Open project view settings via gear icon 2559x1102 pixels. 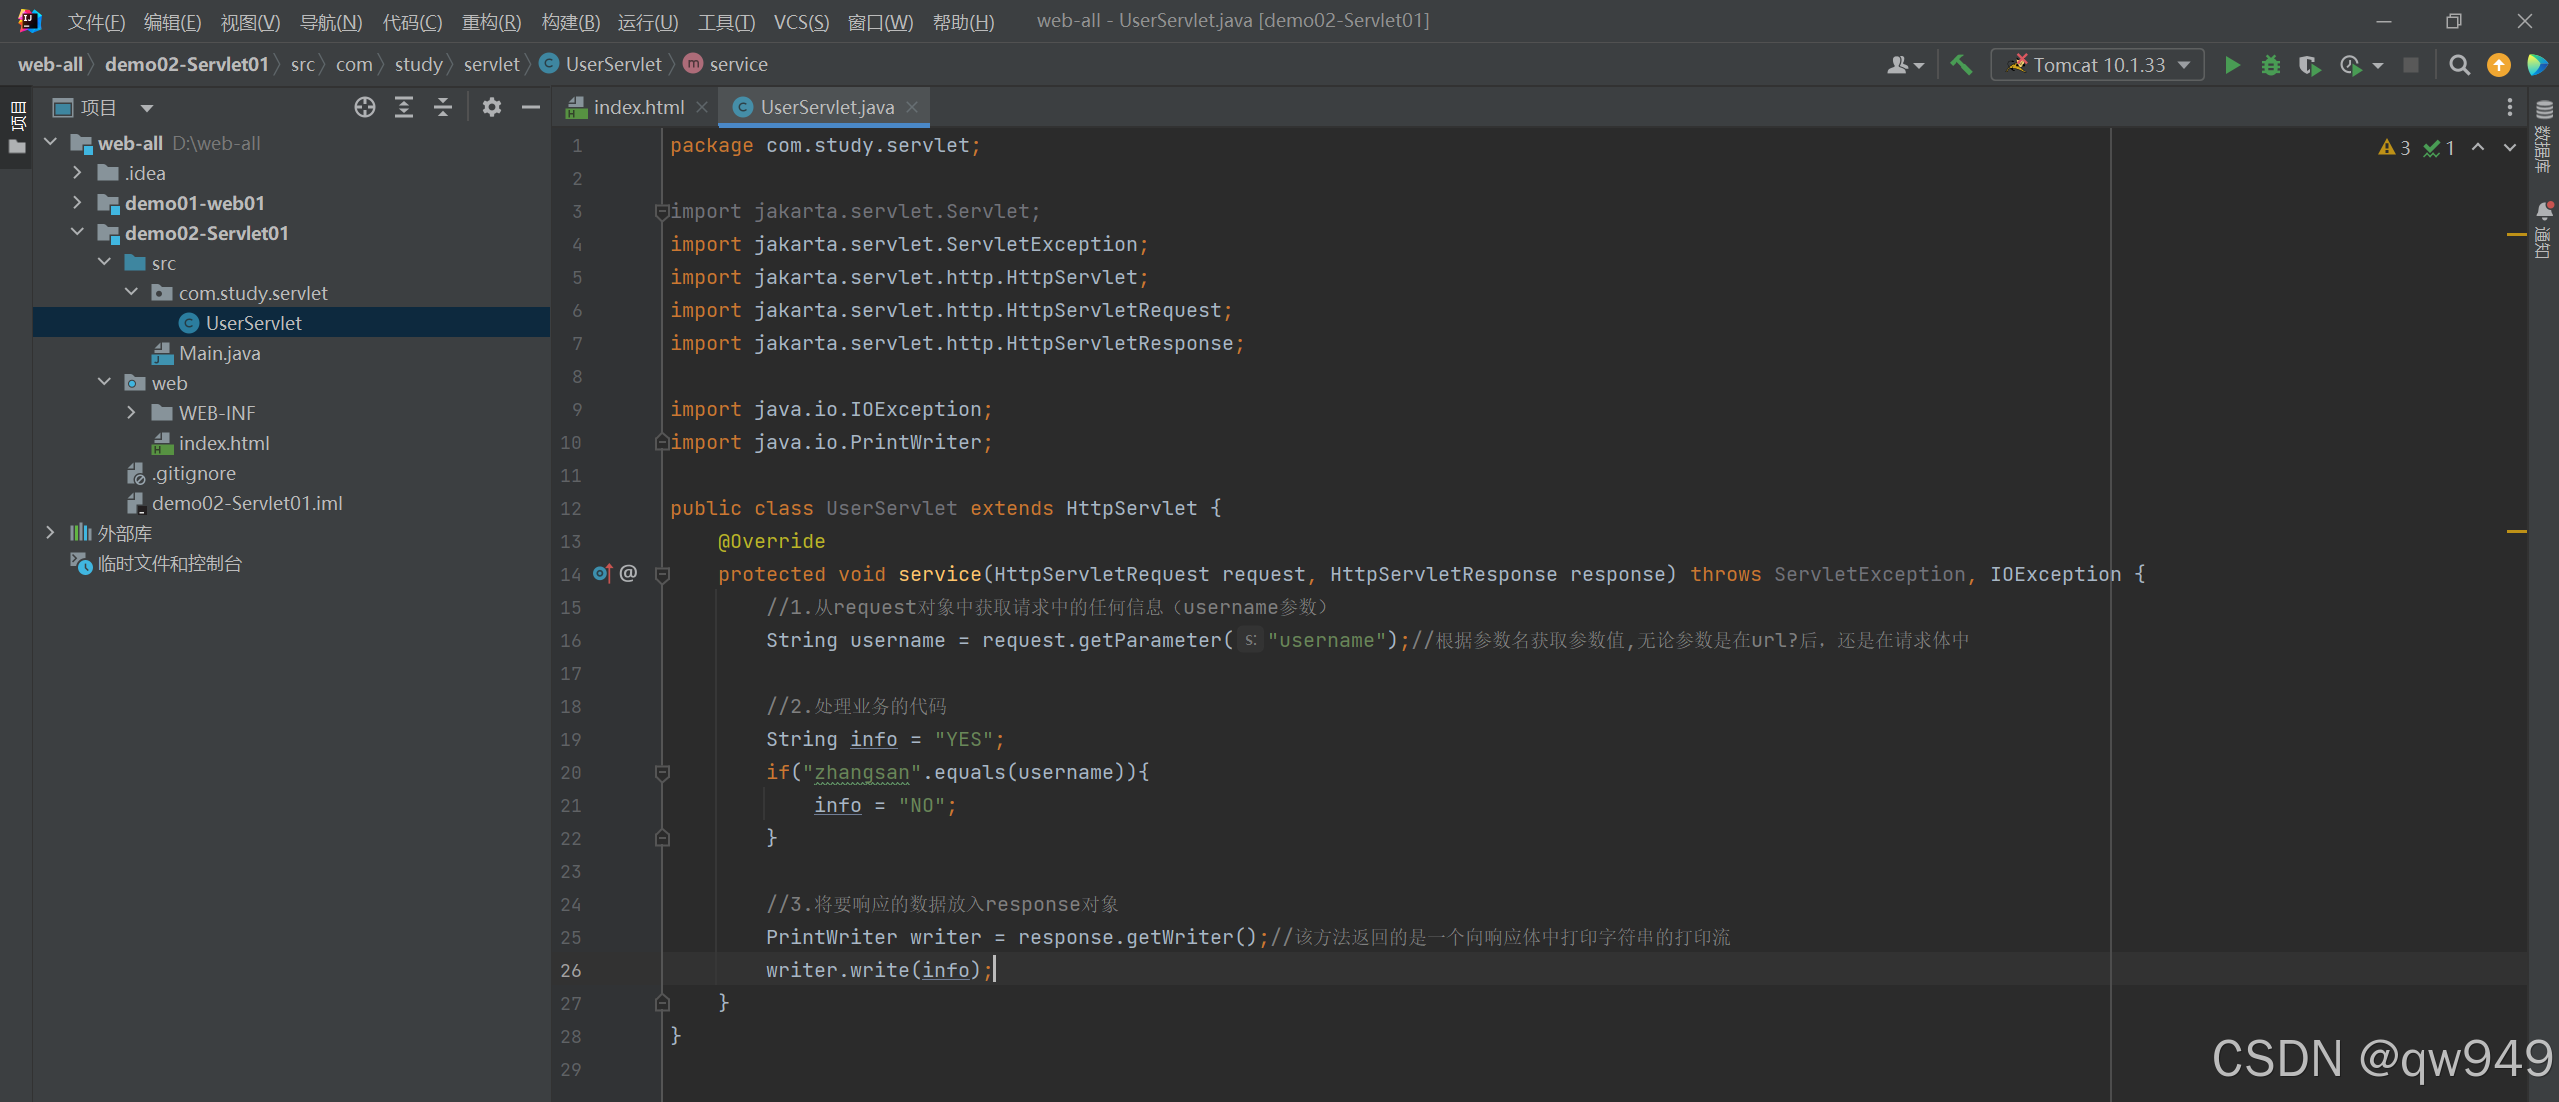(x=492, y=107)
